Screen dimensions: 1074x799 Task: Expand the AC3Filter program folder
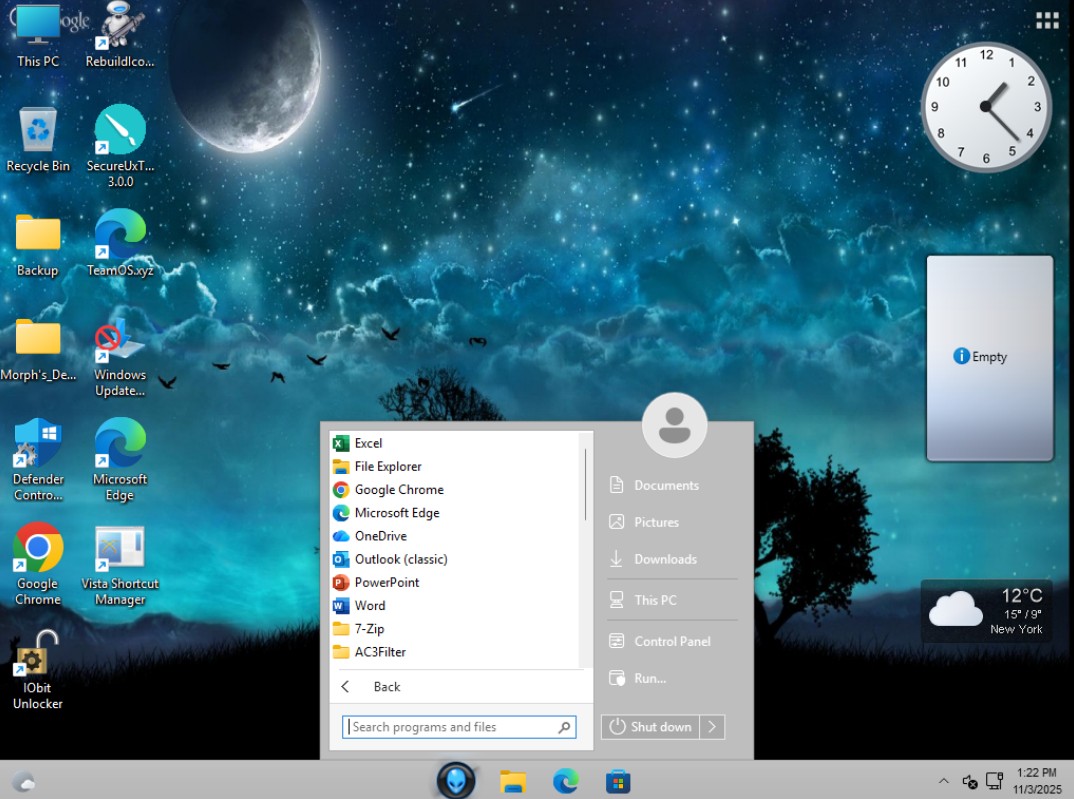tap(380, 652)
